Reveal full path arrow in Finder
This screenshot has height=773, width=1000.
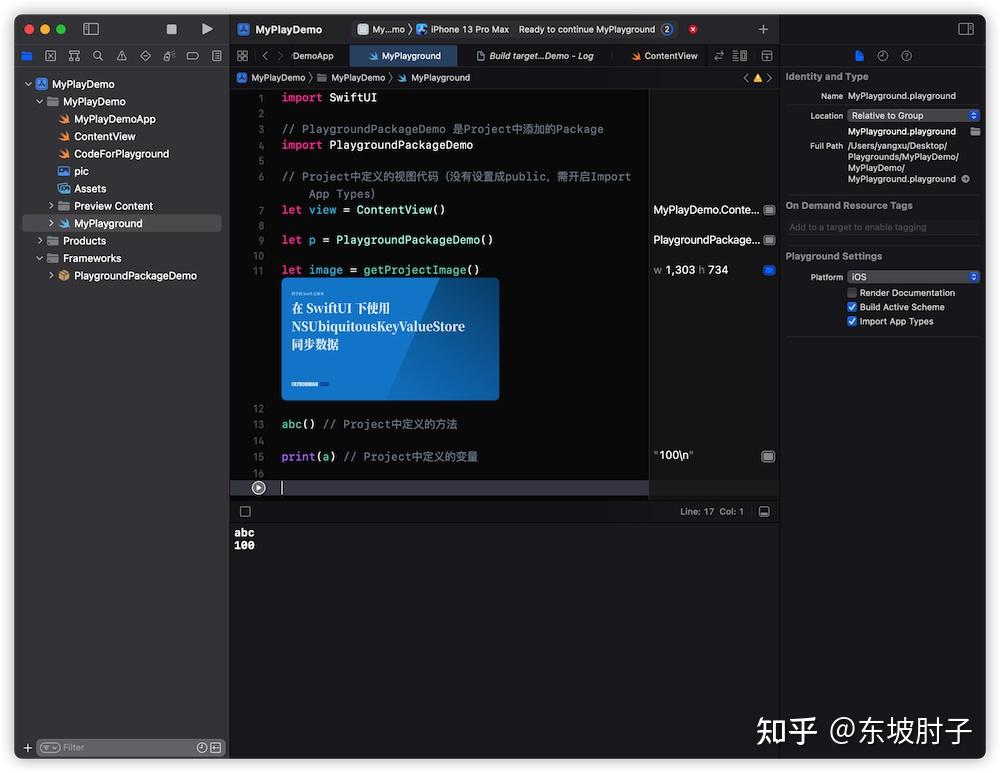point(966,179)
